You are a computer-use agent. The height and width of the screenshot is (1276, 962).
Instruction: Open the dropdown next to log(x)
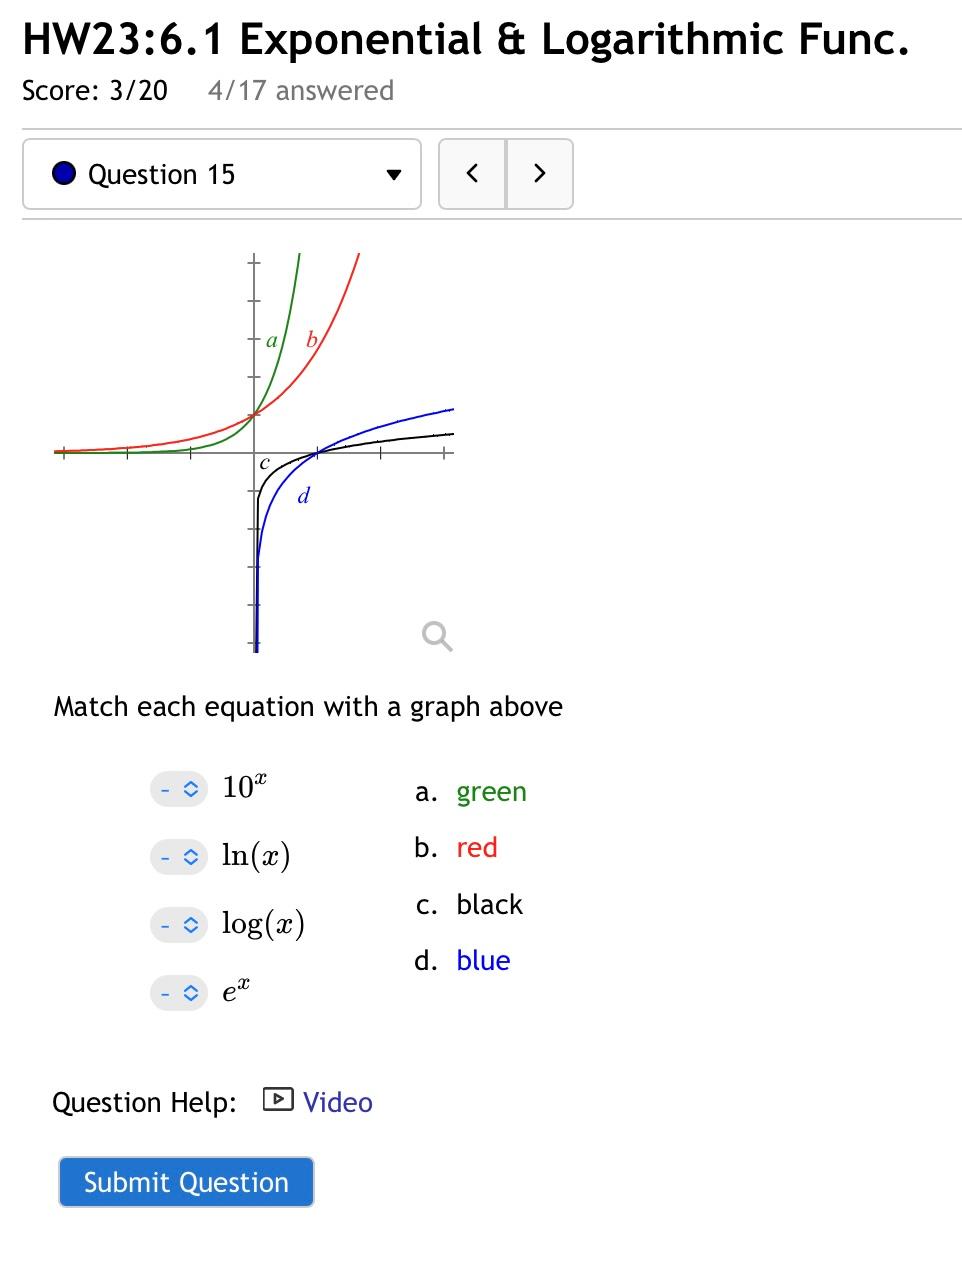point(178,925)
